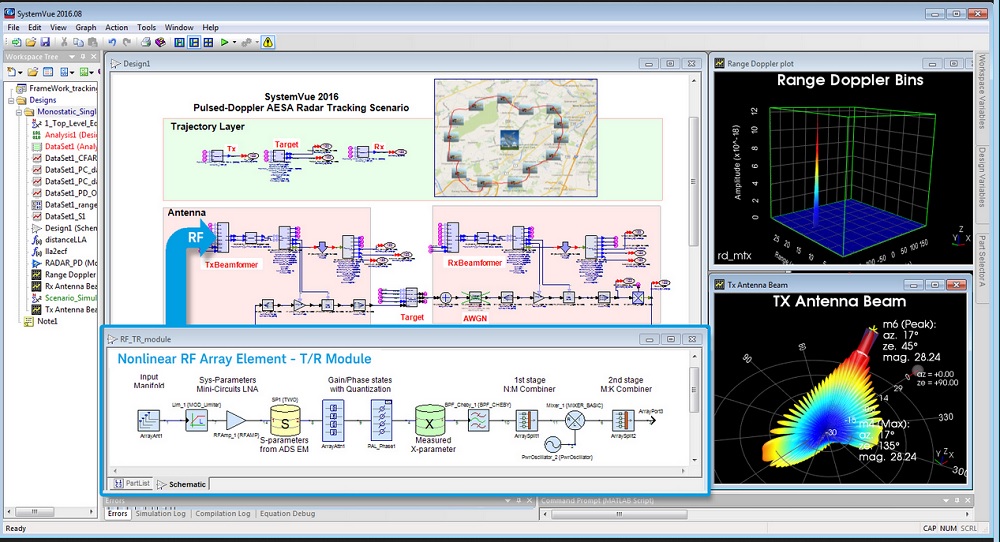This screenshot has width=1000, height=542.
Task: Open the Action menu
Action: click(x=116, y=27)
